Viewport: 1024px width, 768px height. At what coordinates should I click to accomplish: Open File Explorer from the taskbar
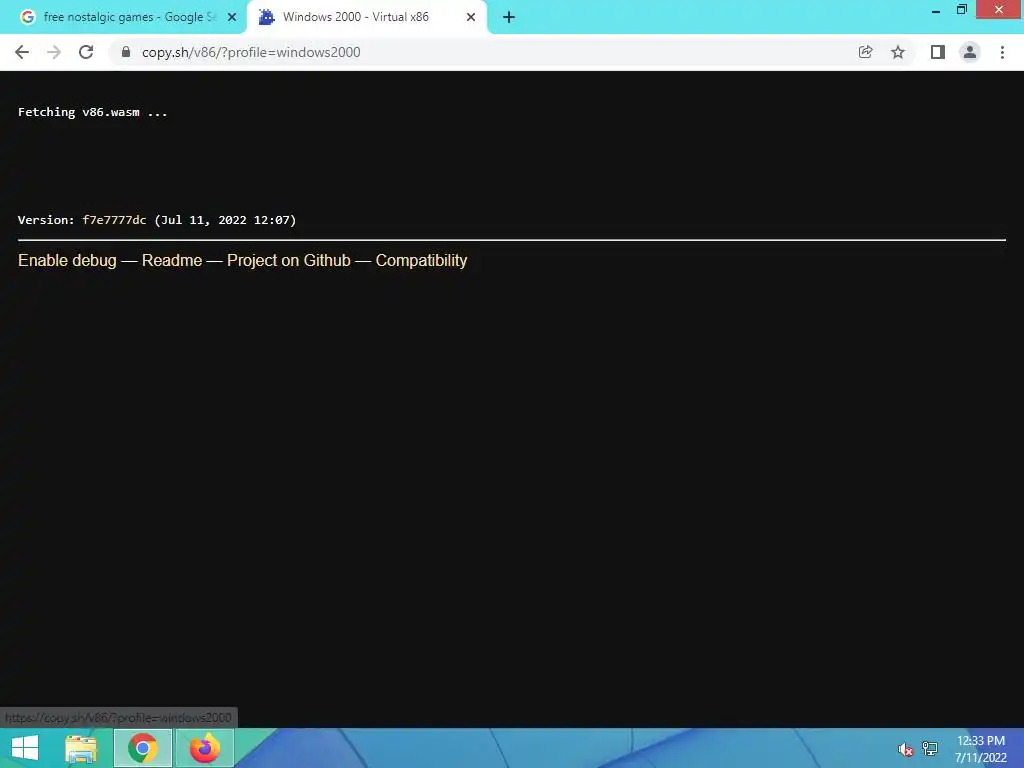[81, 748]
